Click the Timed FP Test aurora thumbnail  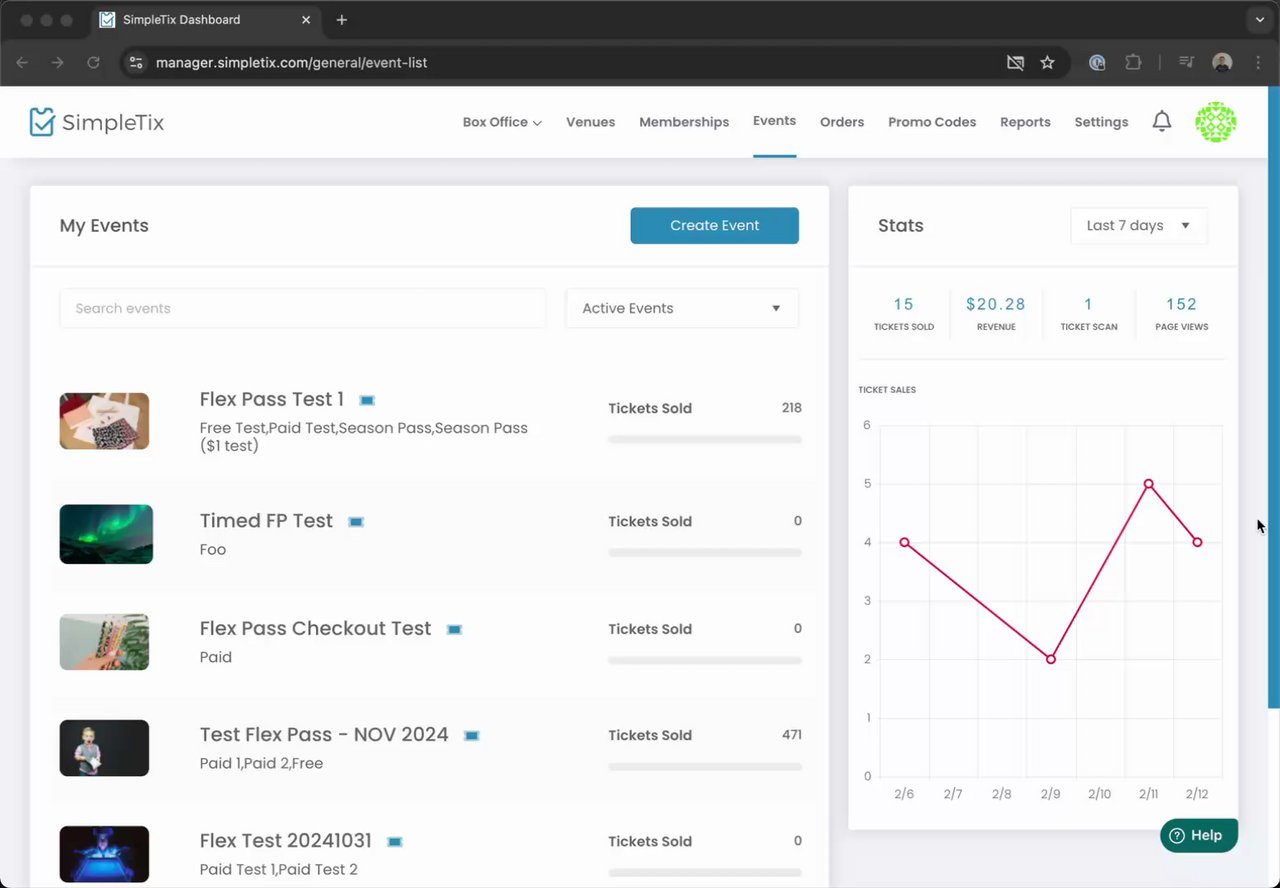point(105,534)
